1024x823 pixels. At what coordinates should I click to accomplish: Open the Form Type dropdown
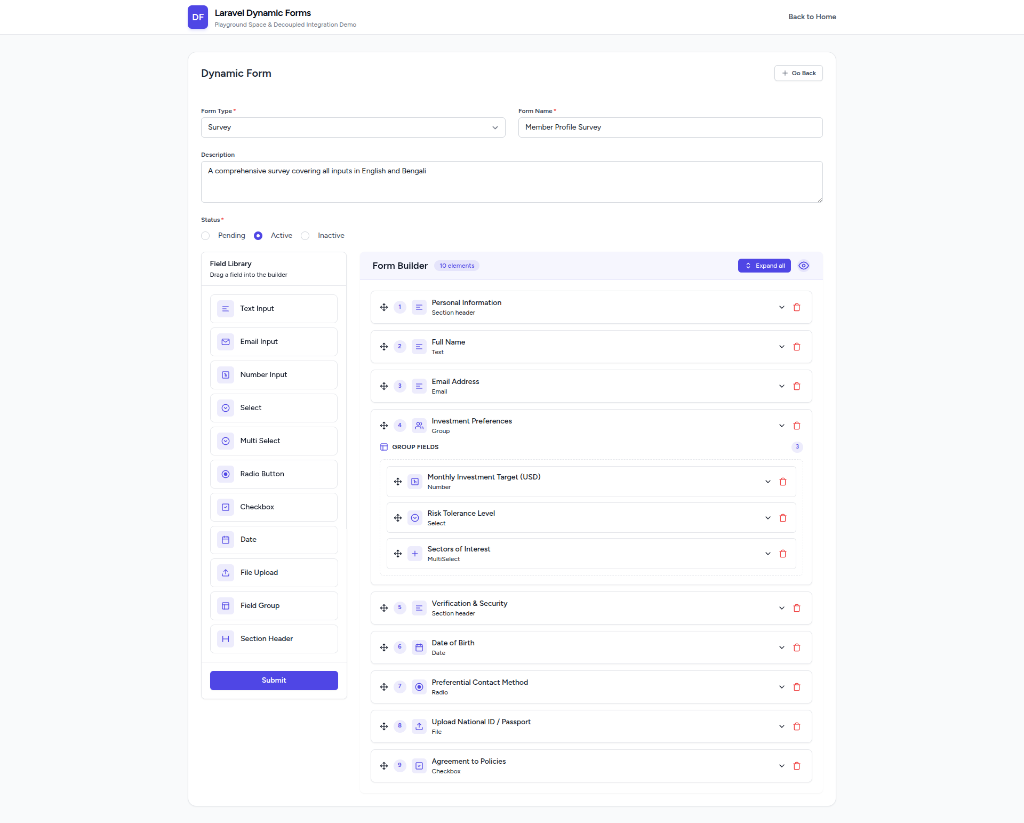[x=353, y=127]
